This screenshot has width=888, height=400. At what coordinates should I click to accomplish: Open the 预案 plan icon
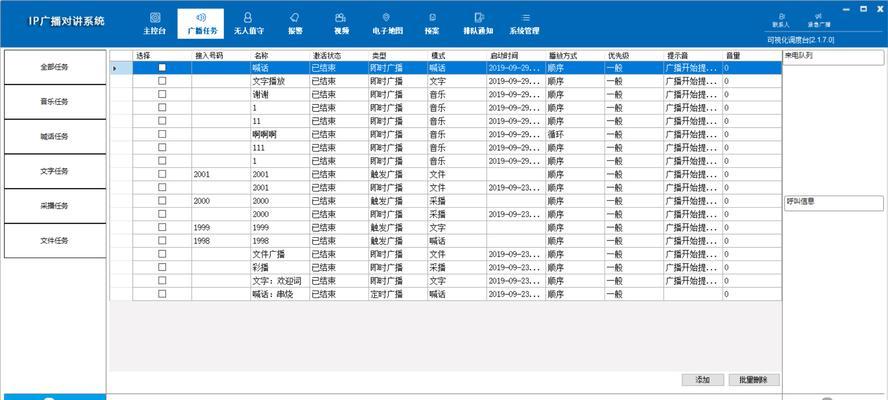(432, 24)
